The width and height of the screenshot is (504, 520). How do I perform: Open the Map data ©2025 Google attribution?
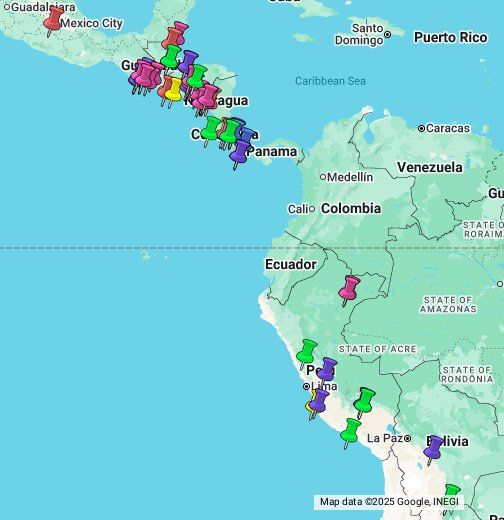pyautogui.click(x=389, y=502)
